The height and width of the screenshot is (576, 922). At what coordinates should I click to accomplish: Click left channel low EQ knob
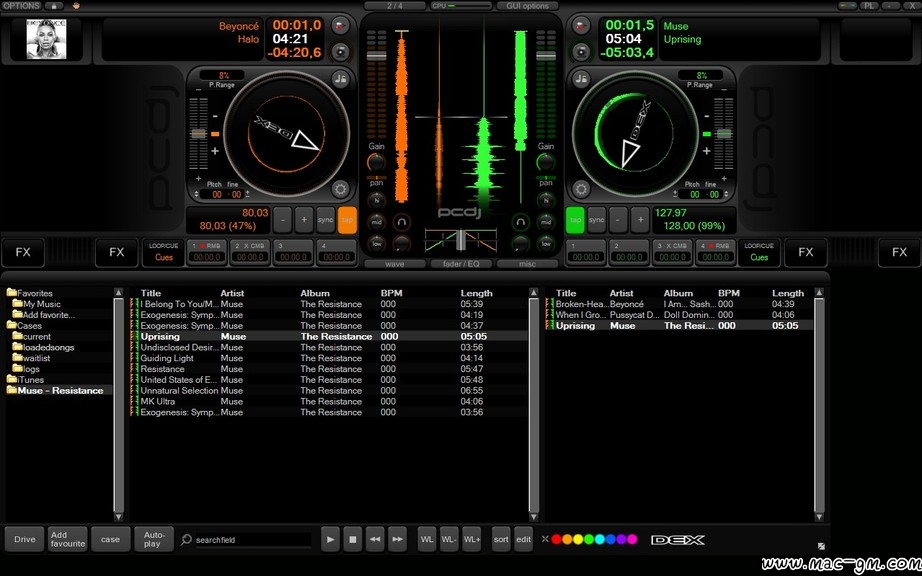376,243
